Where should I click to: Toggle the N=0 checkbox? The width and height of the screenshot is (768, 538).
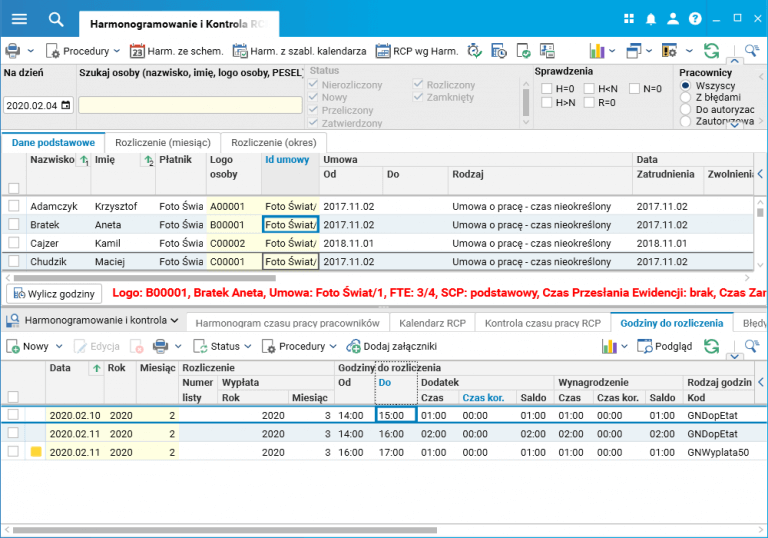634,89
